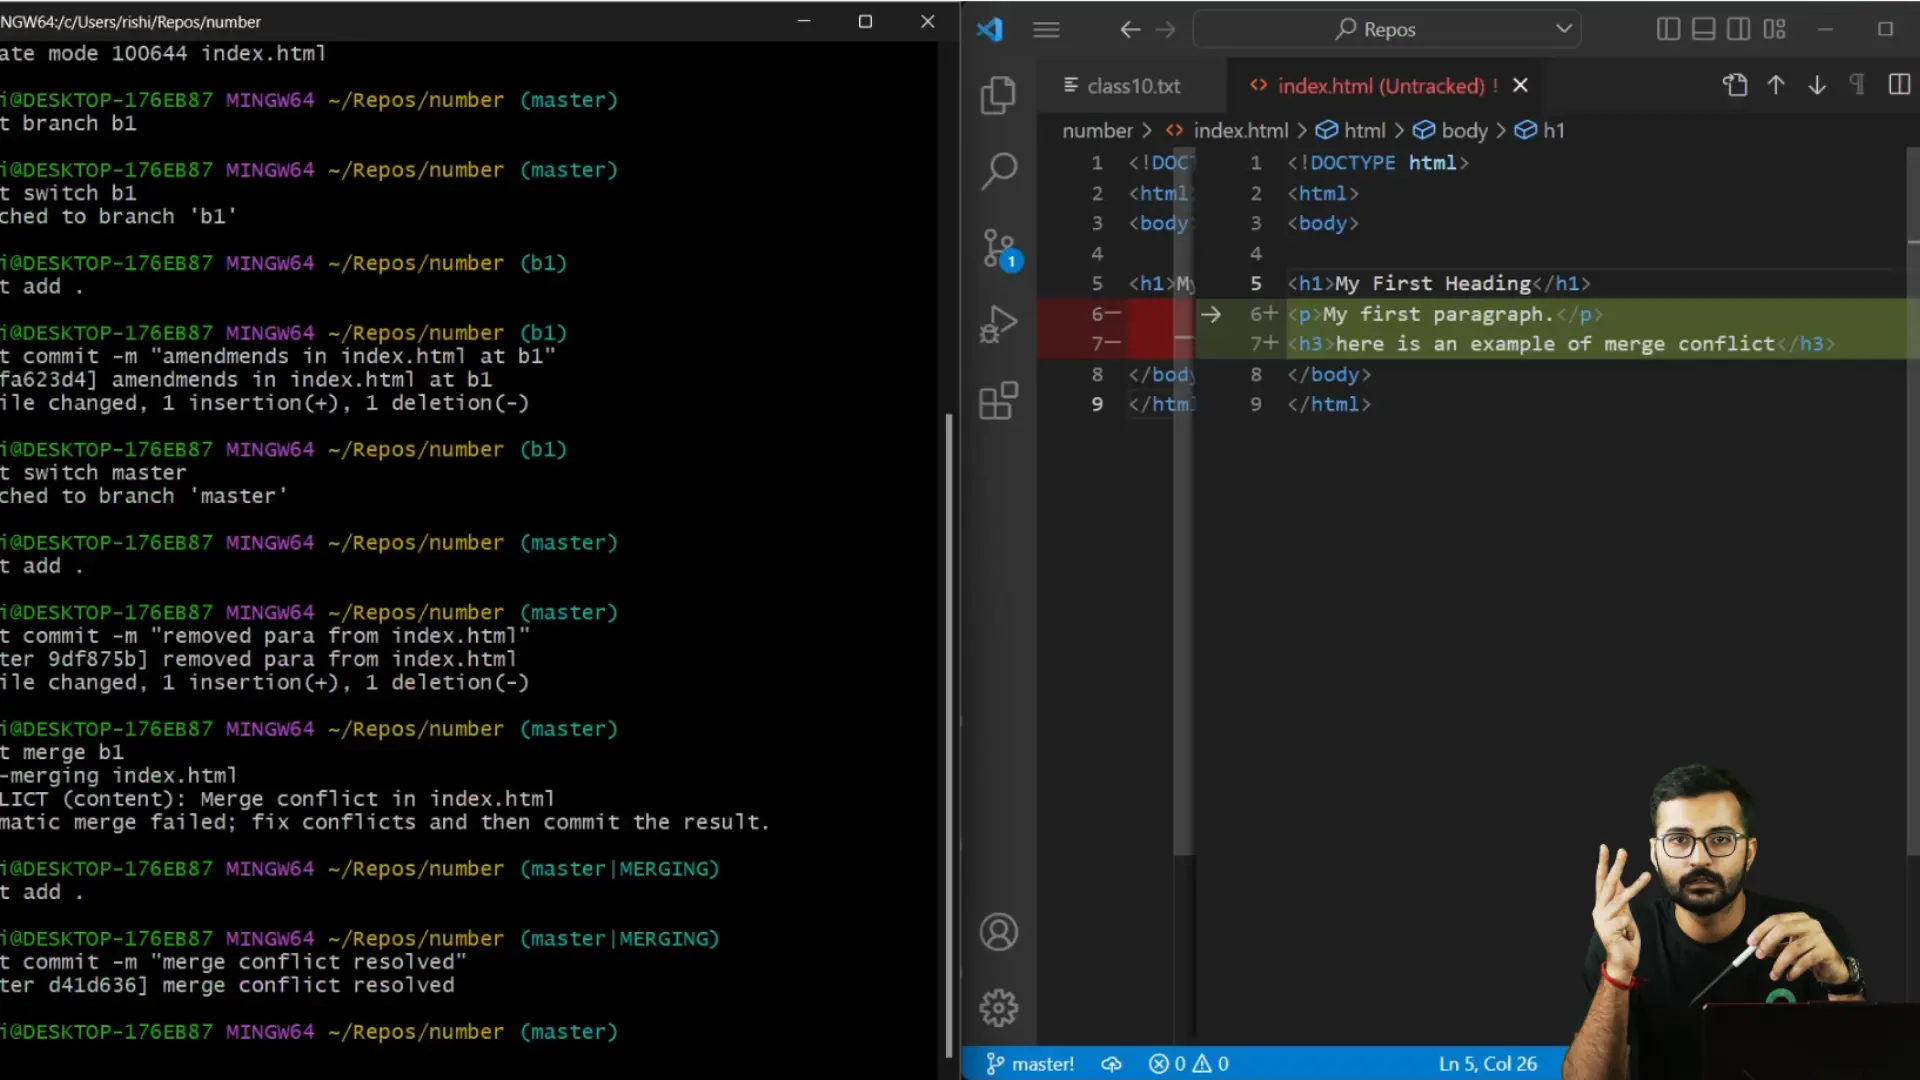Toggle the secondary side bar layout button
The height and width of the screenshot is (1080, 1920).
1739,29
